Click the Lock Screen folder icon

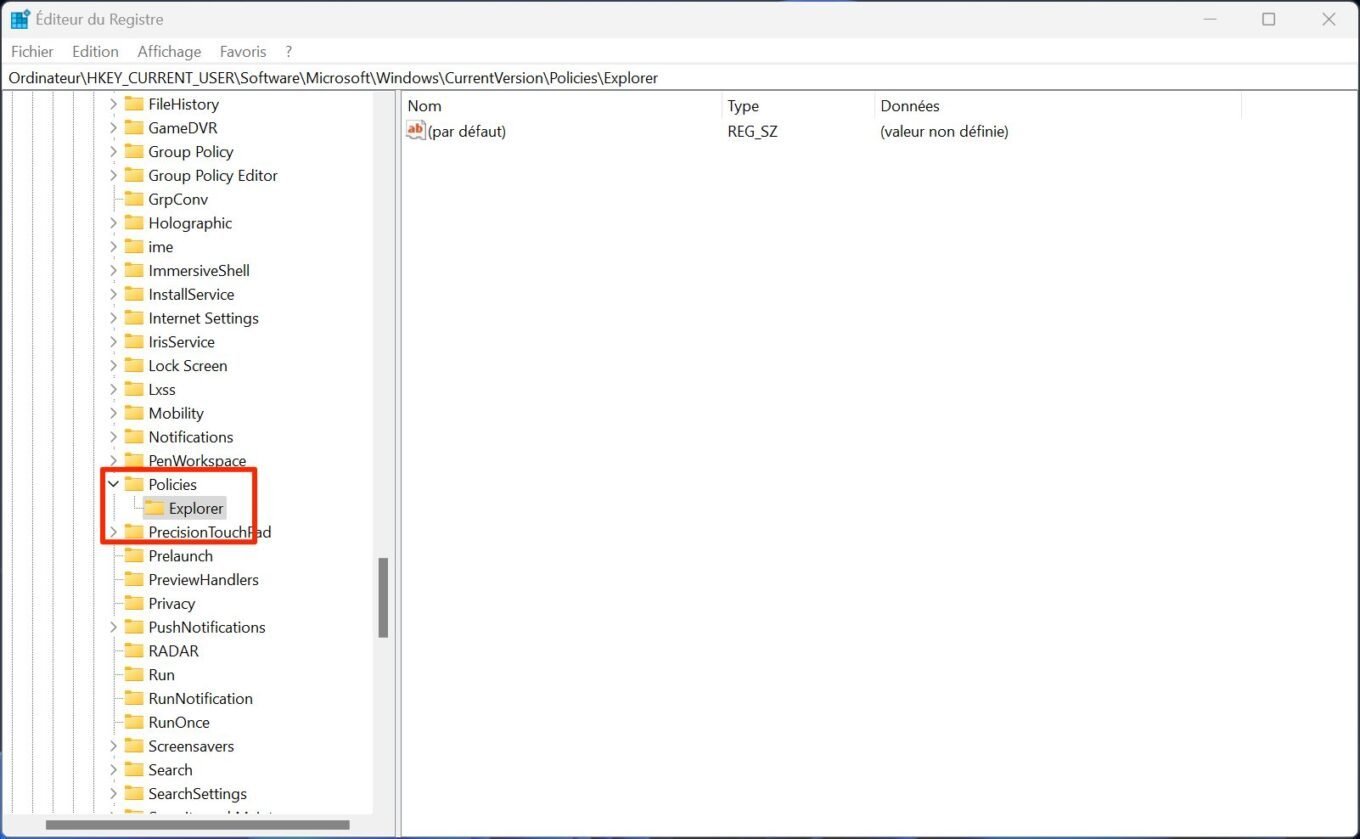coord(134,366)
